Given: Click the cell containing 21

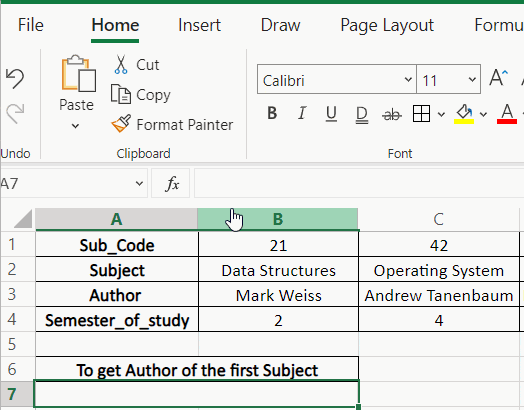Looking at the screenshot, I should click(278, 245).
